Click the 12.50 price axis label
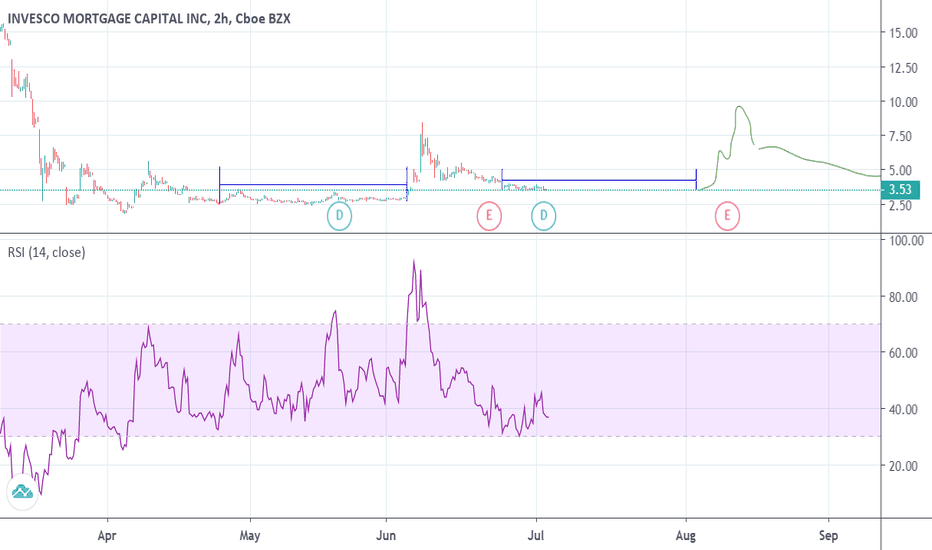The width and height of the screenshot is (932, 550). click(903, 68)
